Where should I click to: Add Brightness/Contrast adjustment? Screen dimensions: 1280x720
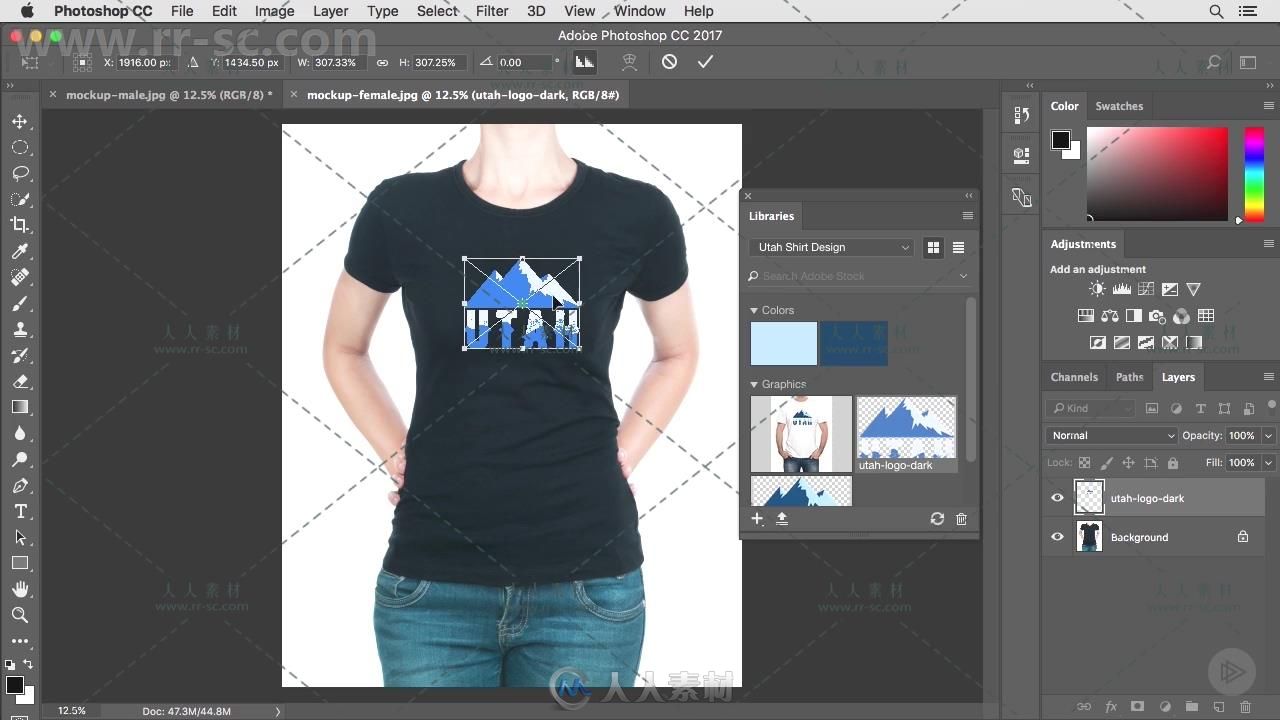pyautogui.click(x=1097, y=289)
